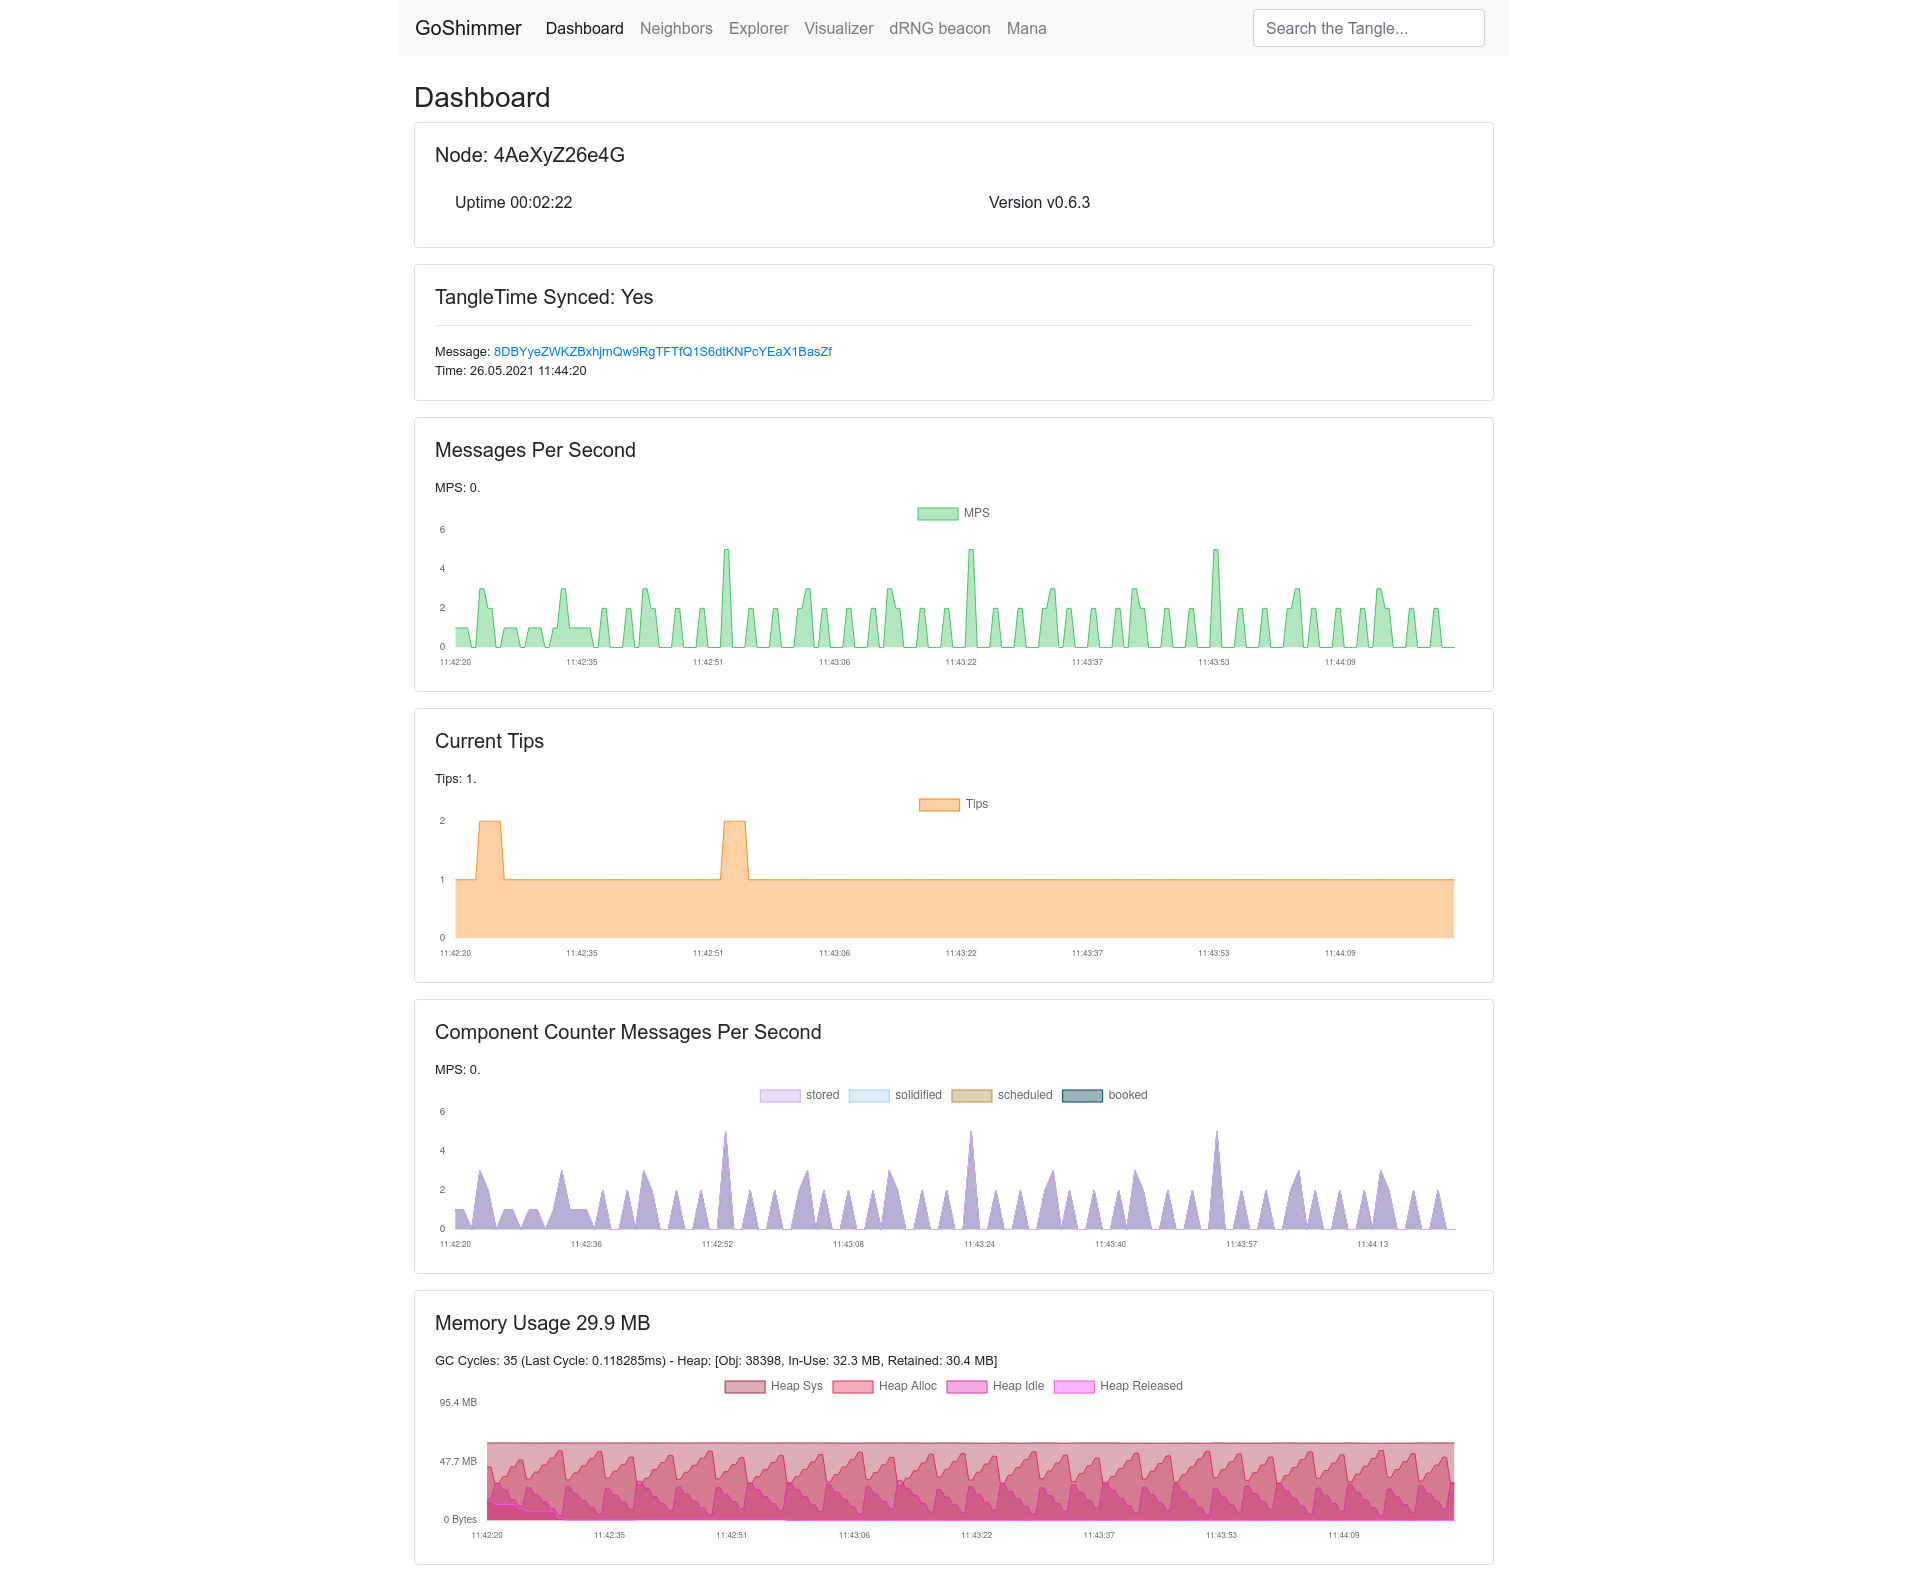Screen dimensions: 1908x1581
Task: Click Component Counter Messages Per Second heading
Action: (628, 1032)
